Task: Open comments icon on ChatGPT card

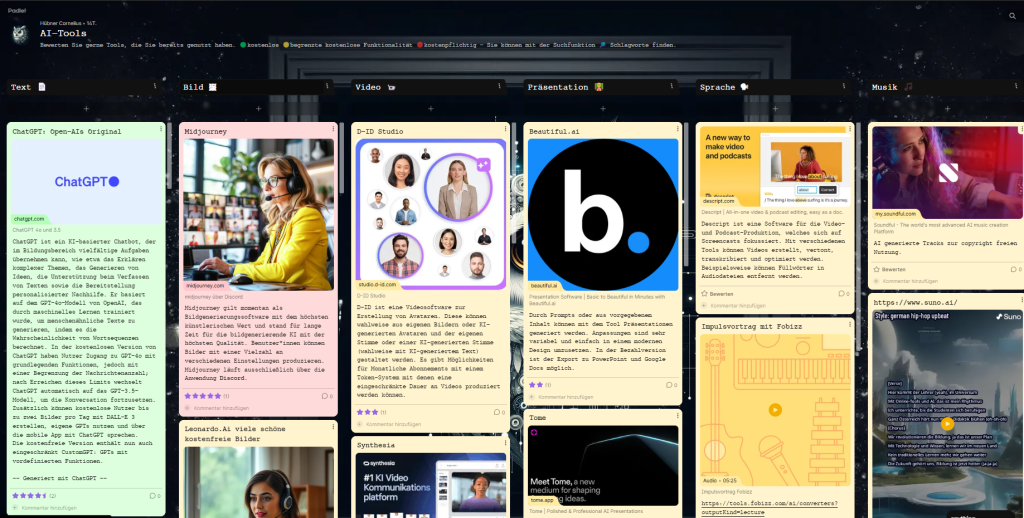Action: (154, 496)
